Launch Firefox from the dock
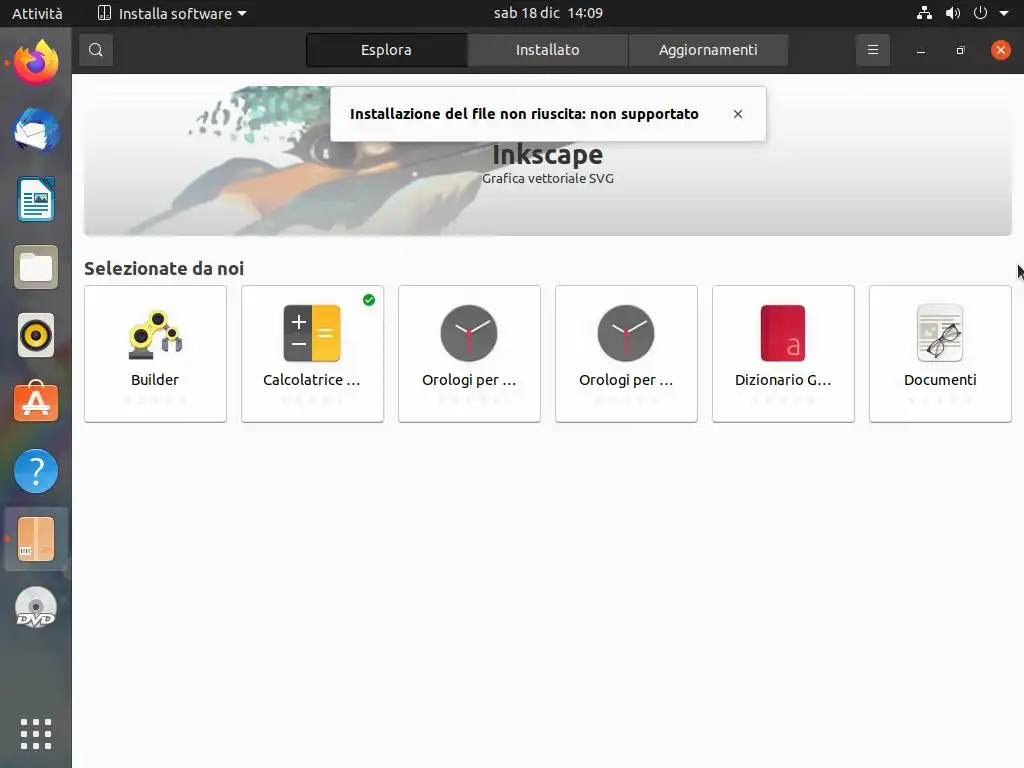Image resolution: width=1024 pixels, height=768 pixels. [36, 63]
